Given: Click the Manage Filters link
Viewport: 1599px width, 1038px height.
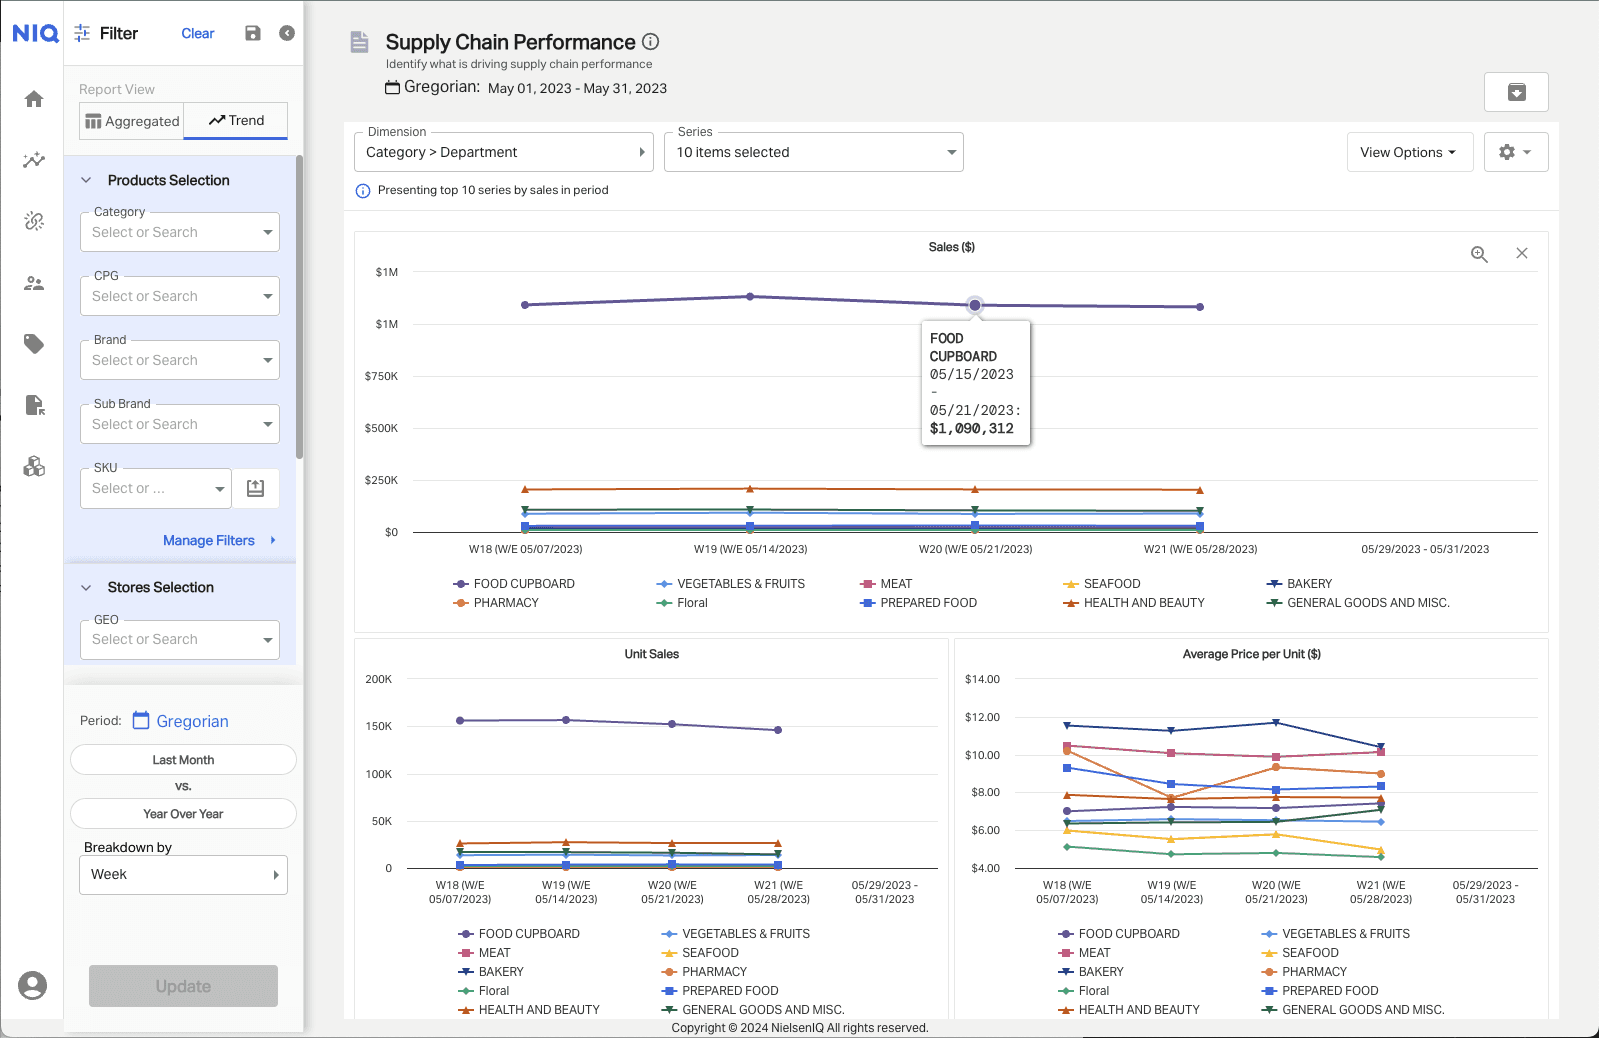Looking at the screenshot, I should 209,540.
